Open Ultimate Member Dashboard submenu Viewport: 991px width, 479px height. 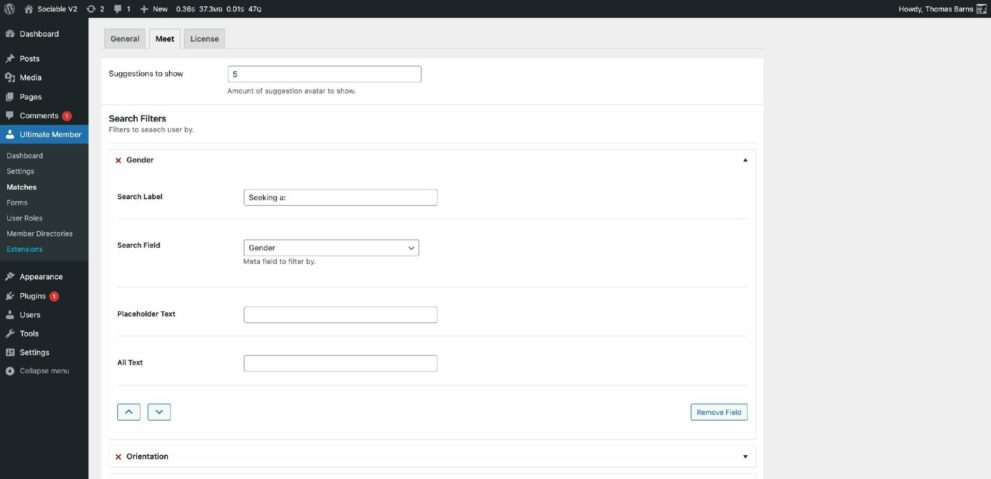(x=25, y=155)
